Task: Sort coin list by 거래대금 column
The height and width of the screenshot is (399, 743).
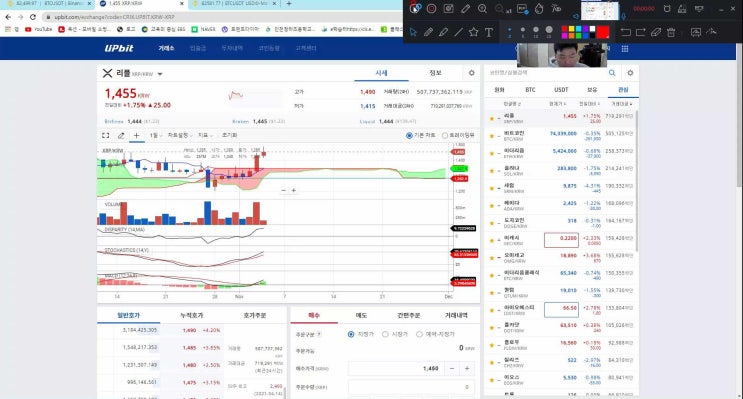Action: point(621,104)
